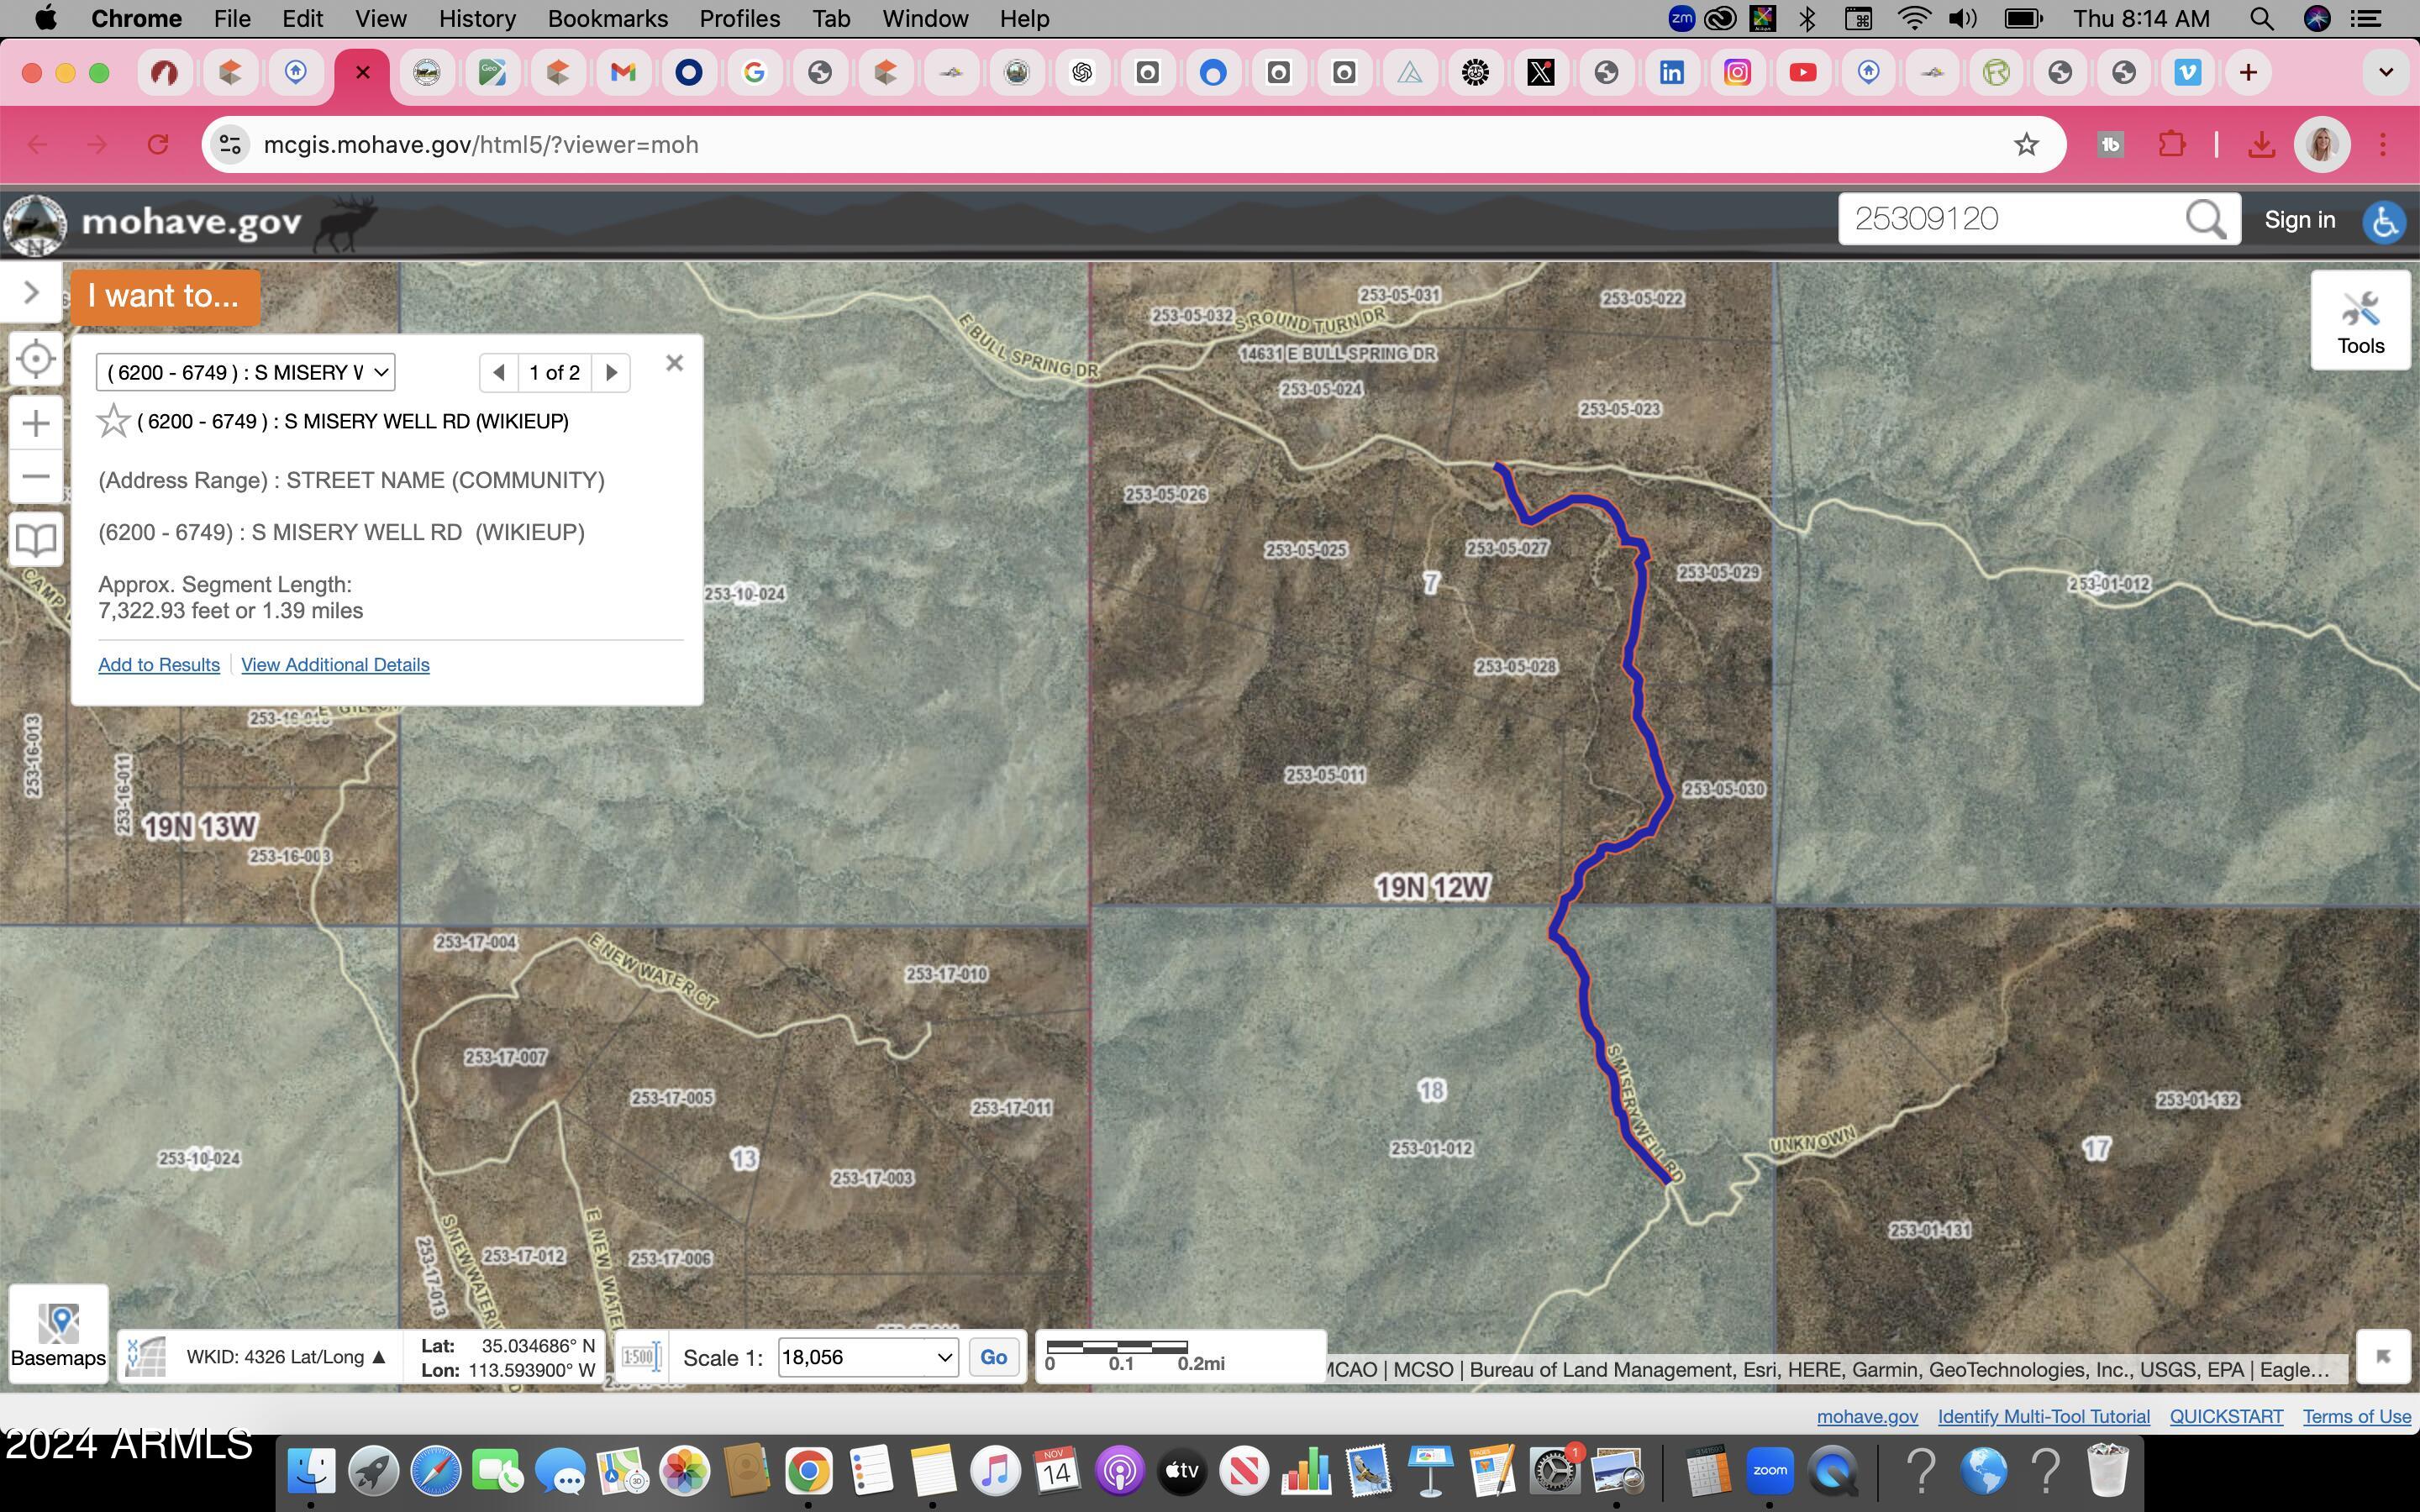Expand the collapsed side panel arrow
2420x1512 pixels.
[30, 292]
